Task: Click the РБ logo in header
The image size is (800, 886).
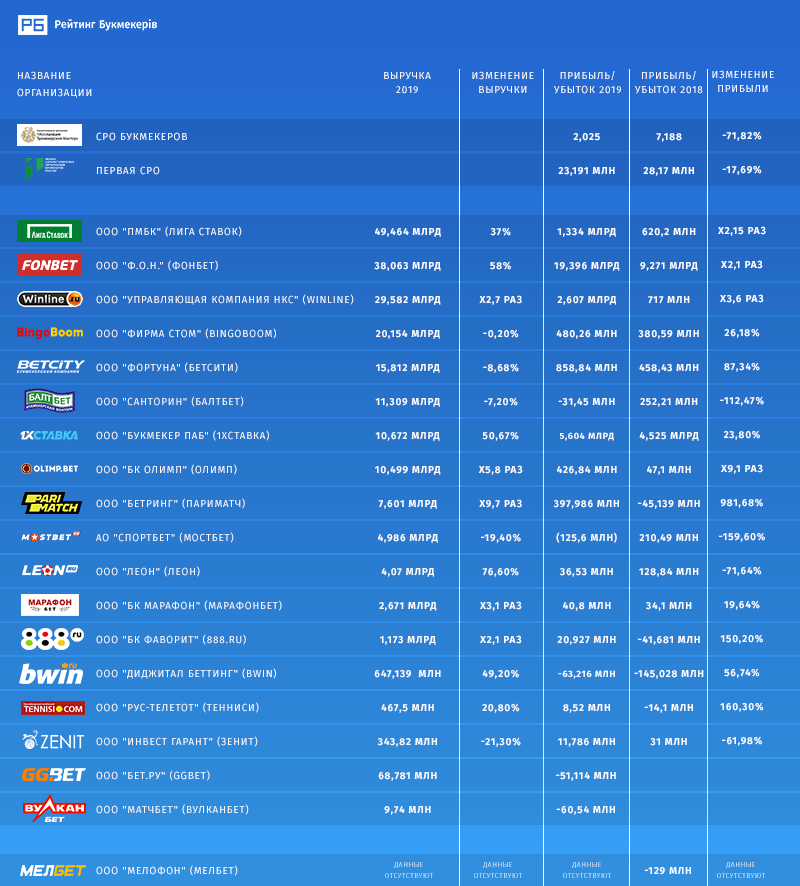Action: point(32,25)
